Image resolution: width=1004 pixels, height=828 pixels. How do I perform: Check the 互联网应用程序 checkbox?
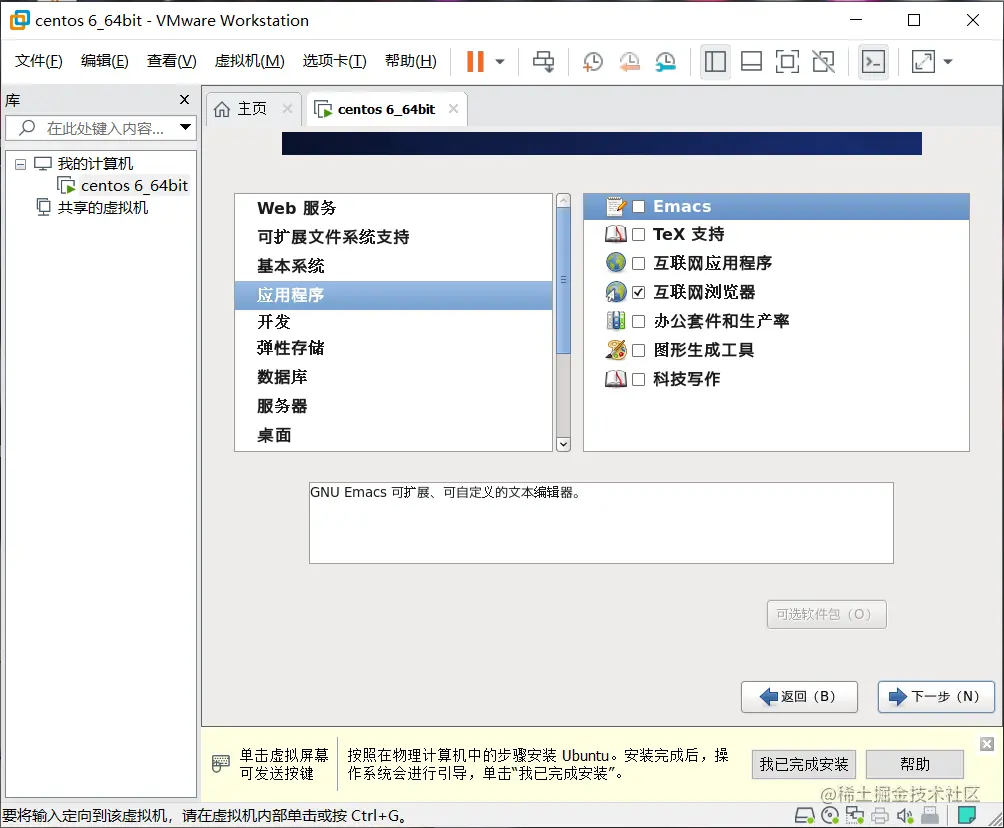[x=638, y=263]
